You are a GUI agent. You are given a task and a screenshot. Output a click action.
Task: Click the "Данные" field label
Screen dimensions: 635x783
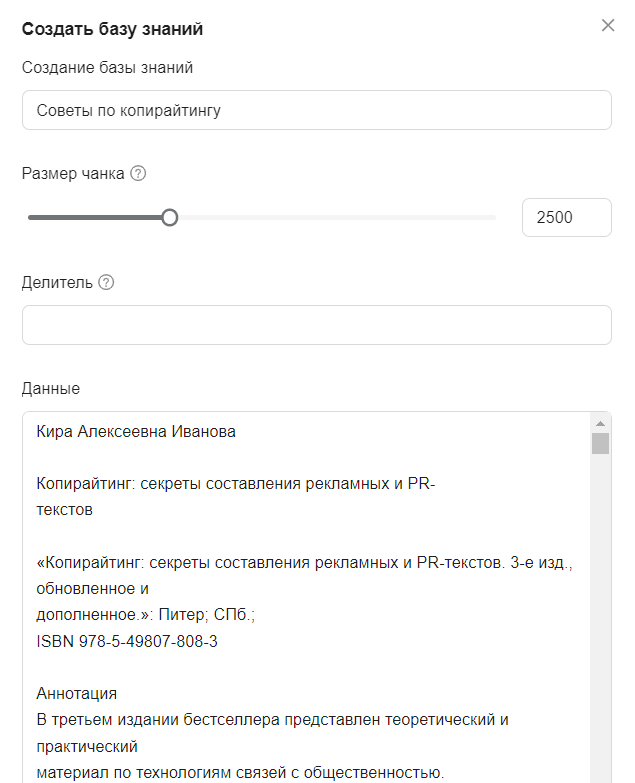[x=51, y=388]
